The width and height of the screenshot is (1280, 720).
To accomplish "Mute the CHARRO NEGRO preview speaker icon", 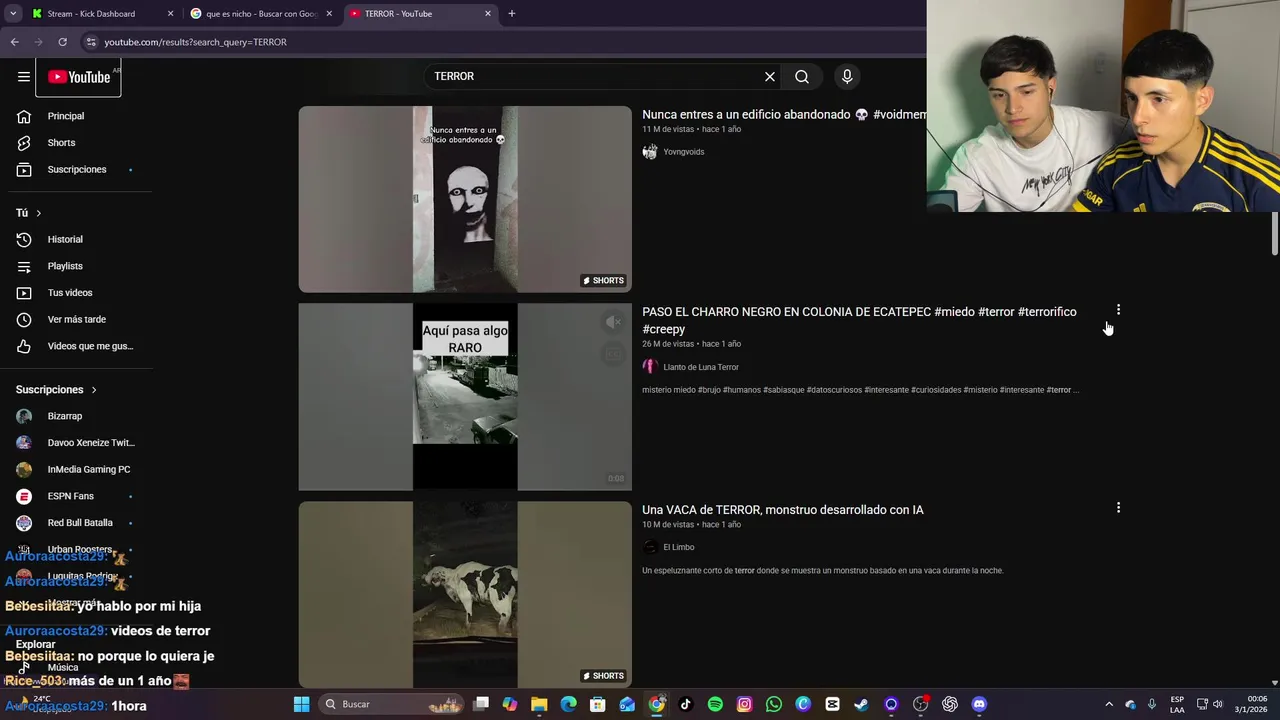I will pos(613,321).
